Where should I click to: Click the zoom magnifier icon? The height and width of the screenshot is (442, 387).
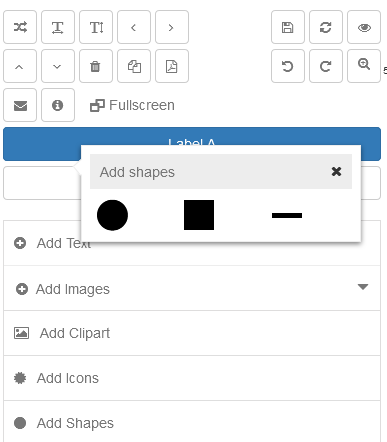point(364,66)
